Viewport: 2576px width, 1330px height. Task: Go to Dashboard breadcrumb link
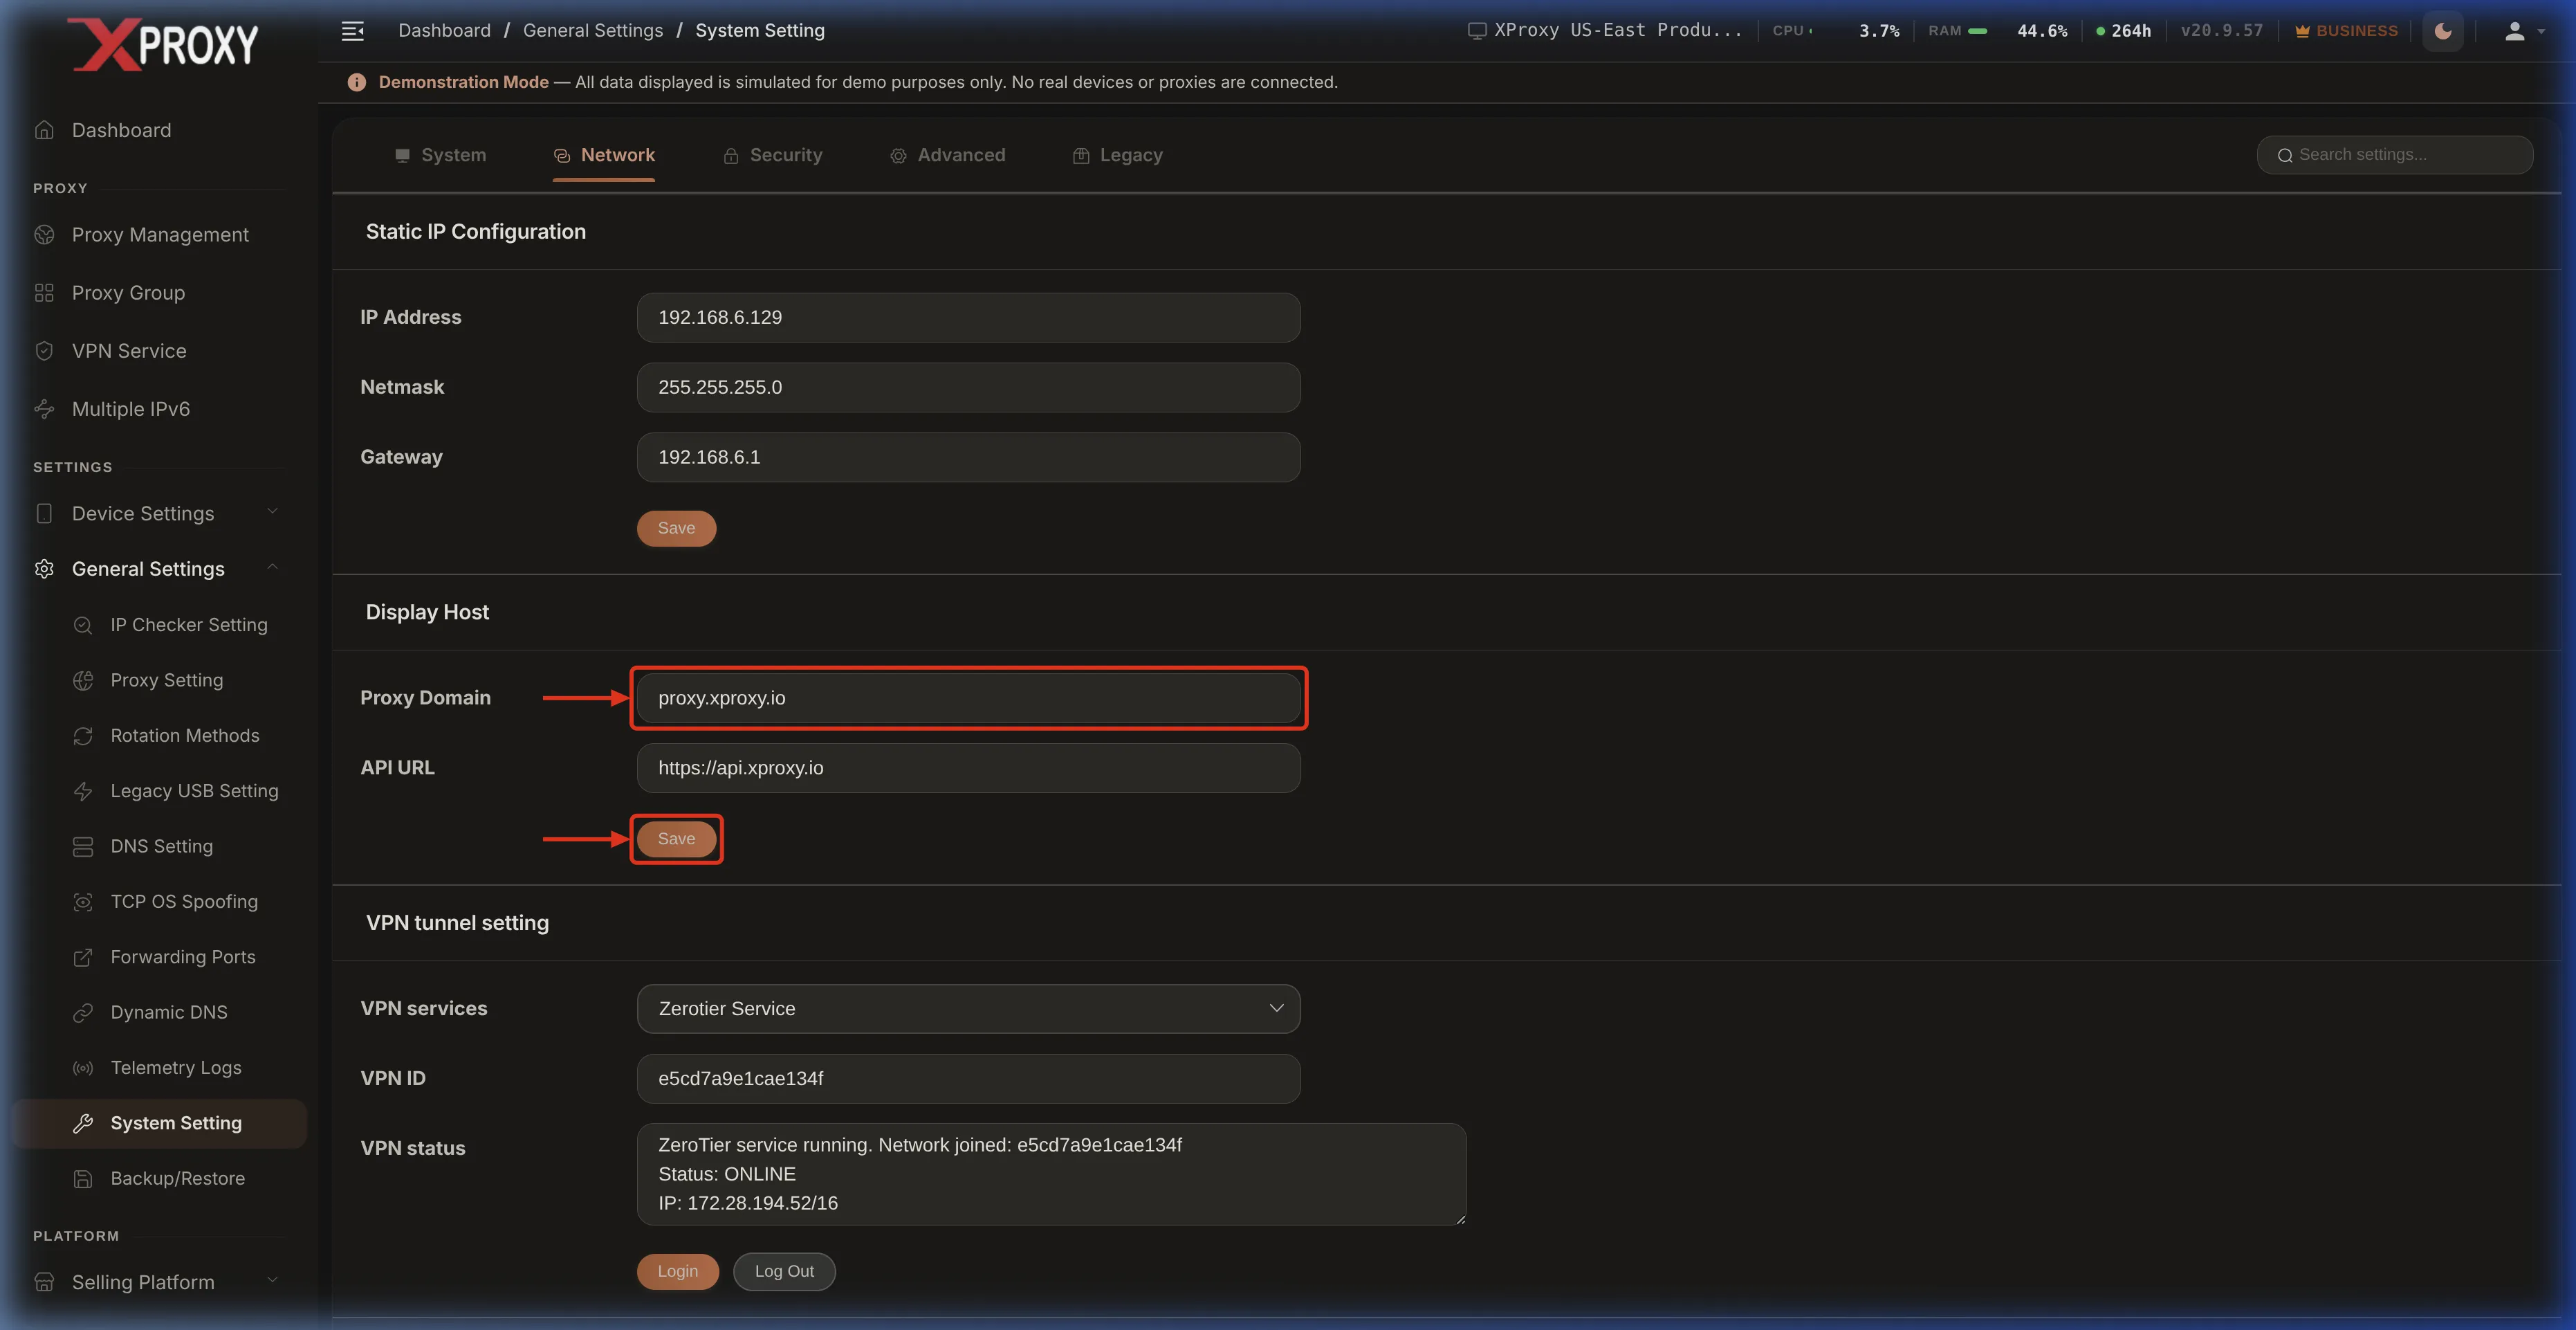tap(444, 31)
